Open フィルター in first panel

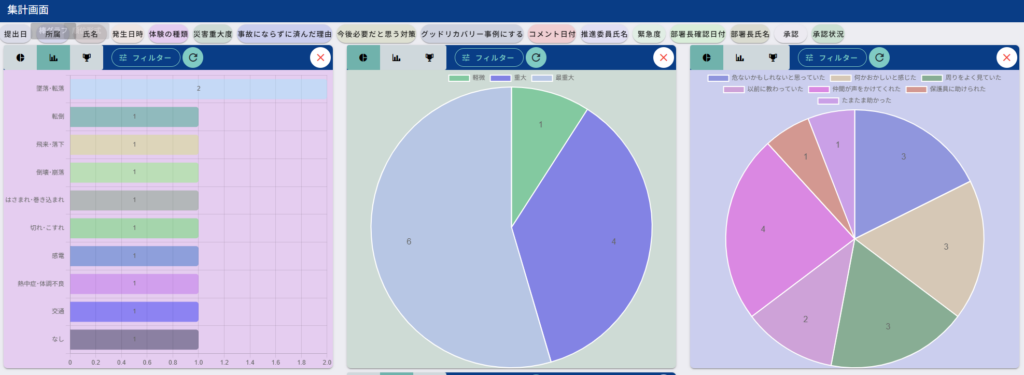click(146, 57)
